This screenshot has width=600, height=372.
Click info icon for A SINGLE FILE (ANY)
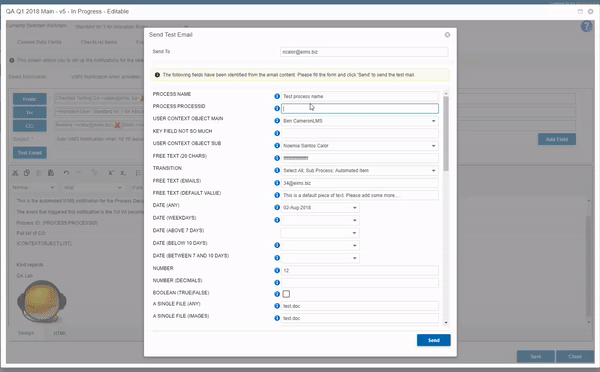coord(277,306)
